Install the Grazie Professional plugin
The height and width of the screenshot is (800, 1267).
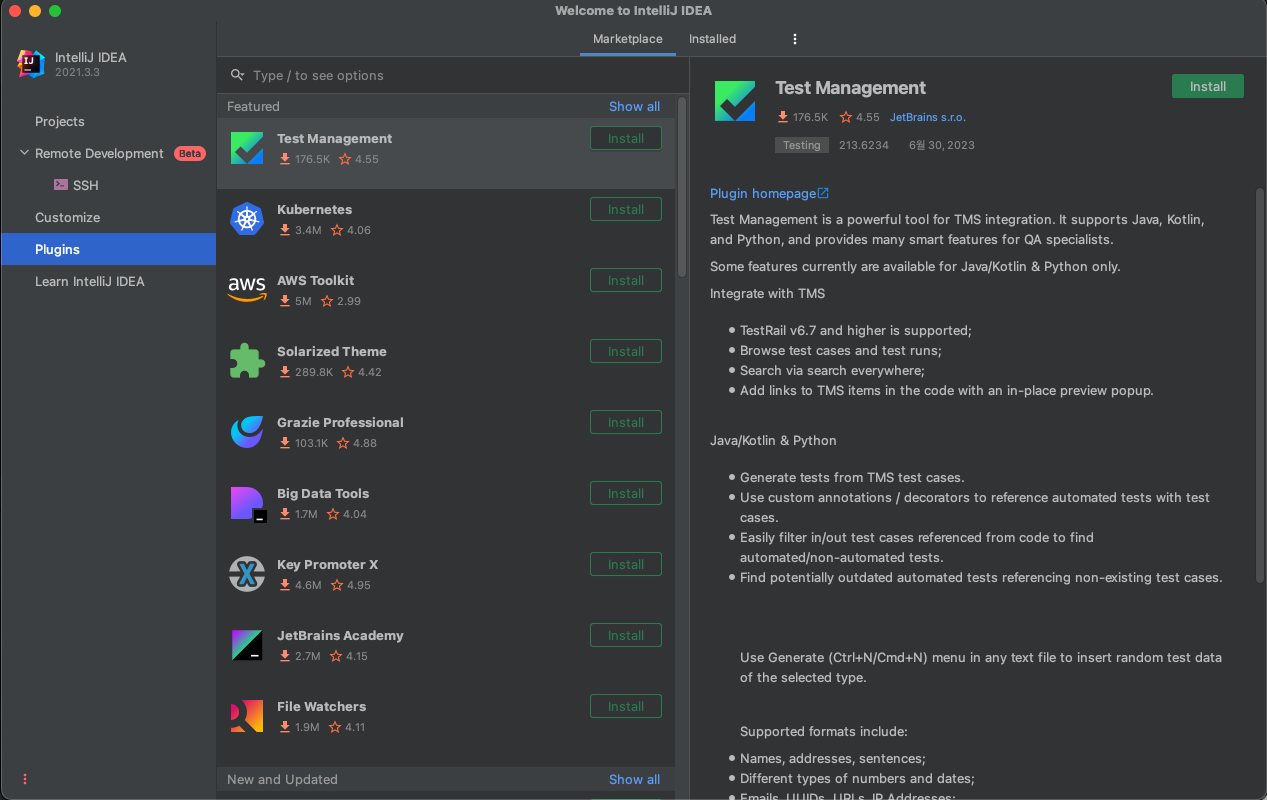[x=626, y=422]
